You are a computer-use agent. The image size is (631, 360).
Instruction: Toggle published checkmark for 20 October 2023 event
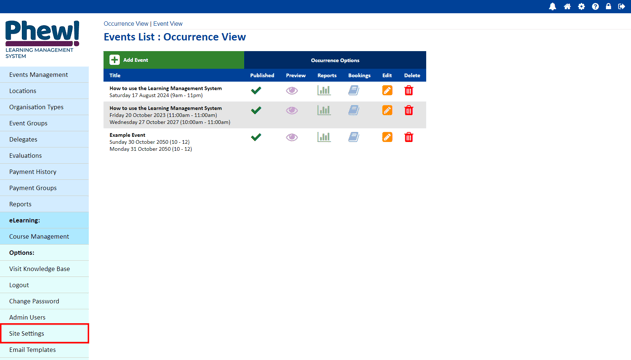[256, 110]
